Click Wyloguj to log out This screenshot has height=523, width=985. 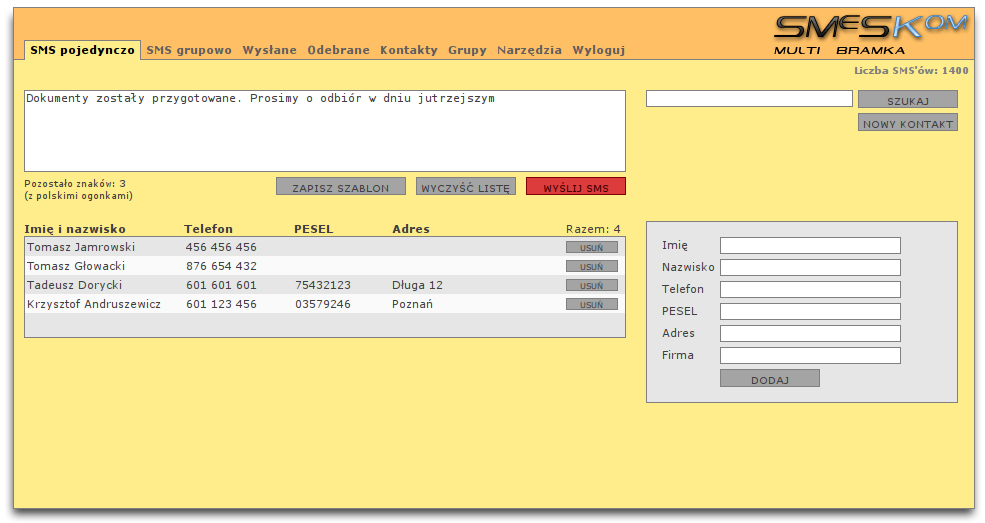(598, 50)
